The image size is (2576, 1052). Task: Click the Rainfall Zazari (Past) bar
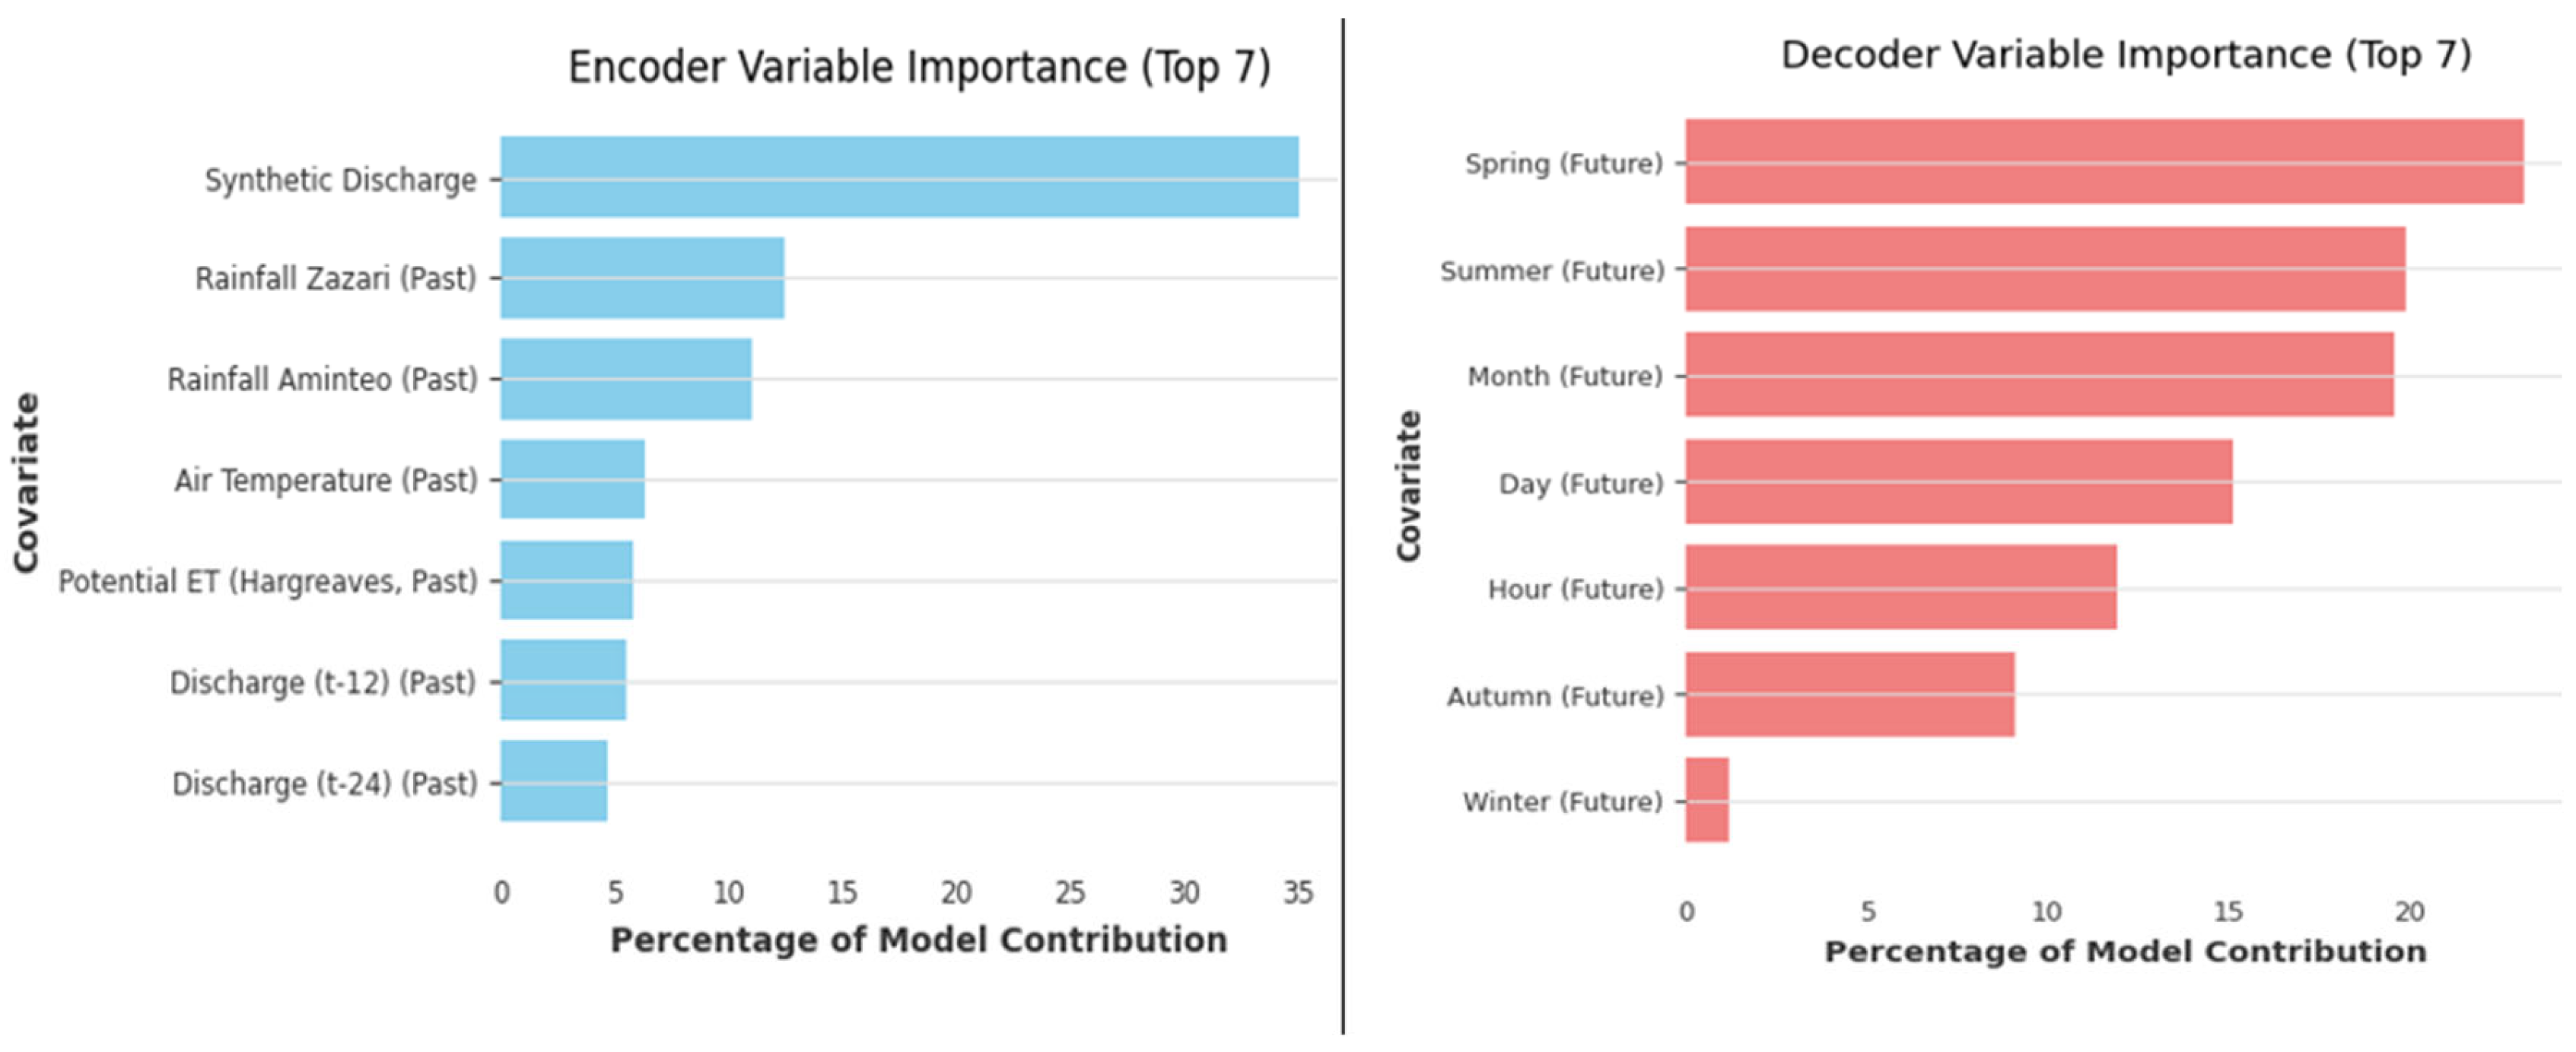(x=642, y=277)
